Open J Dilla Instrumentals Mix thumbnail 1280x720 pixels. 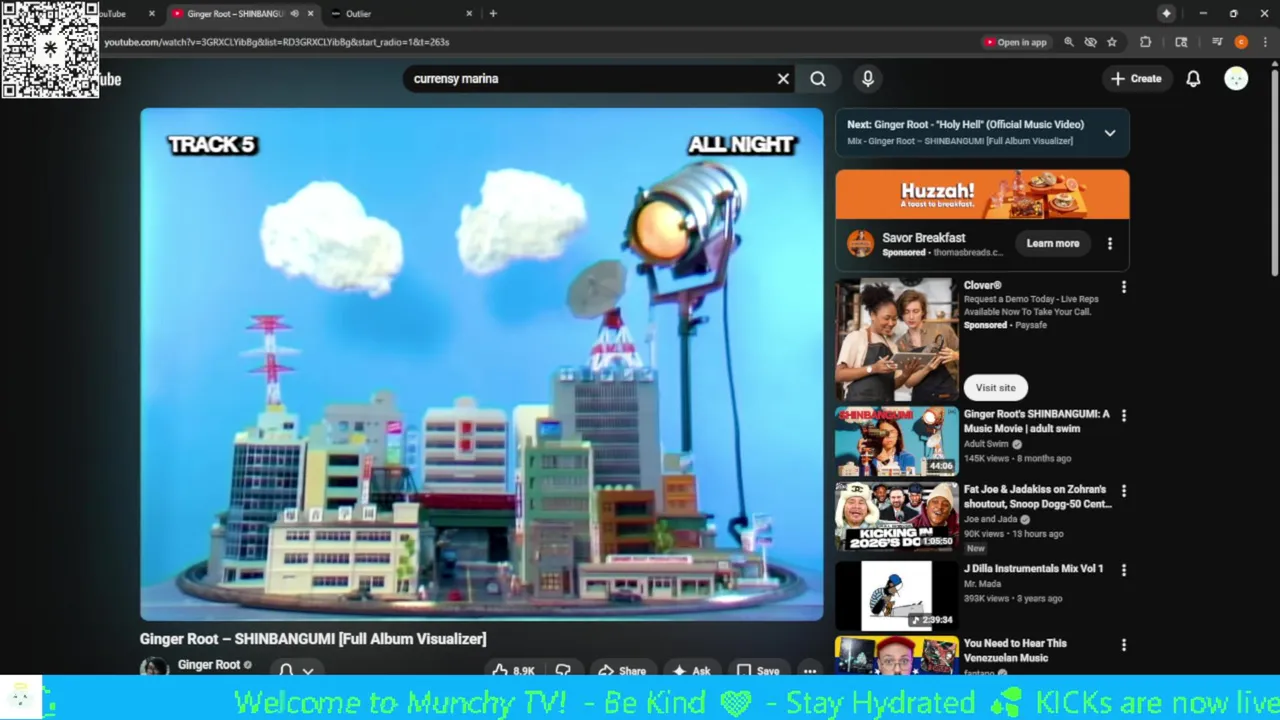pyautogui.click(x=897, y=595)
